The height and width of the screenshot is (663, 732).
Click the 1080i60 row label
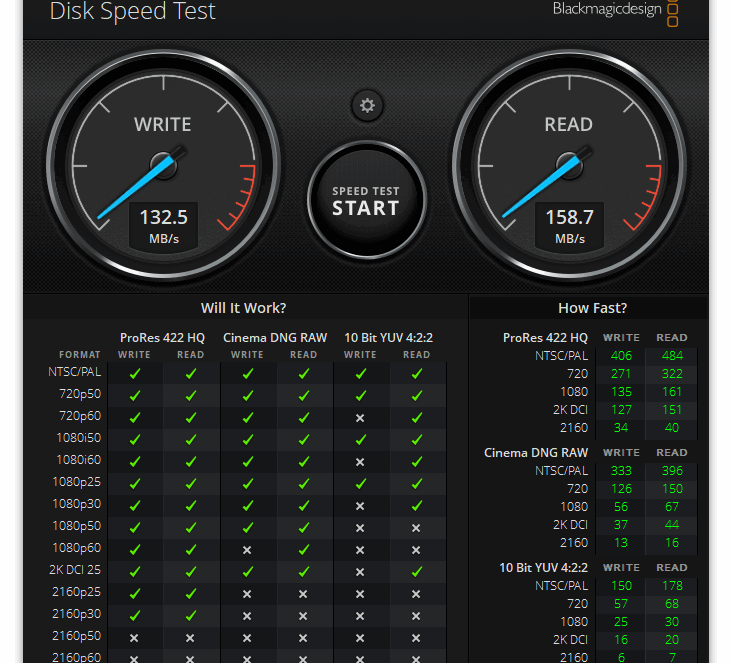click(x=78, y=460)
